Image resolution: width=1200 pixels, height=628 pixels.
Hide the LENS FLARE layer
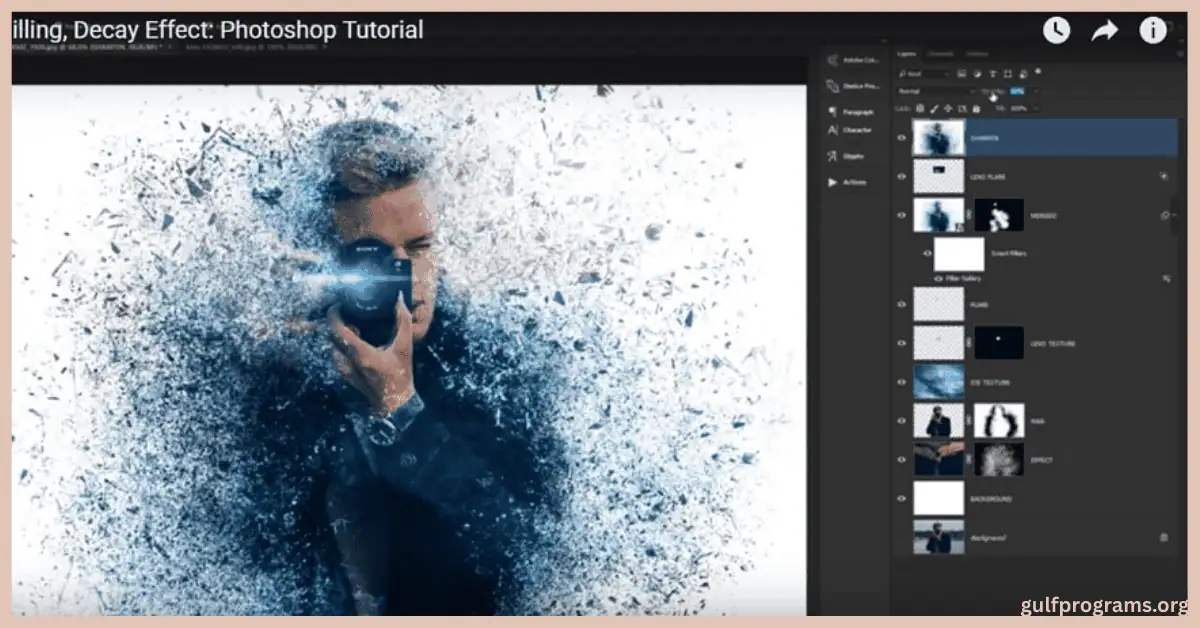coord(903,177)
